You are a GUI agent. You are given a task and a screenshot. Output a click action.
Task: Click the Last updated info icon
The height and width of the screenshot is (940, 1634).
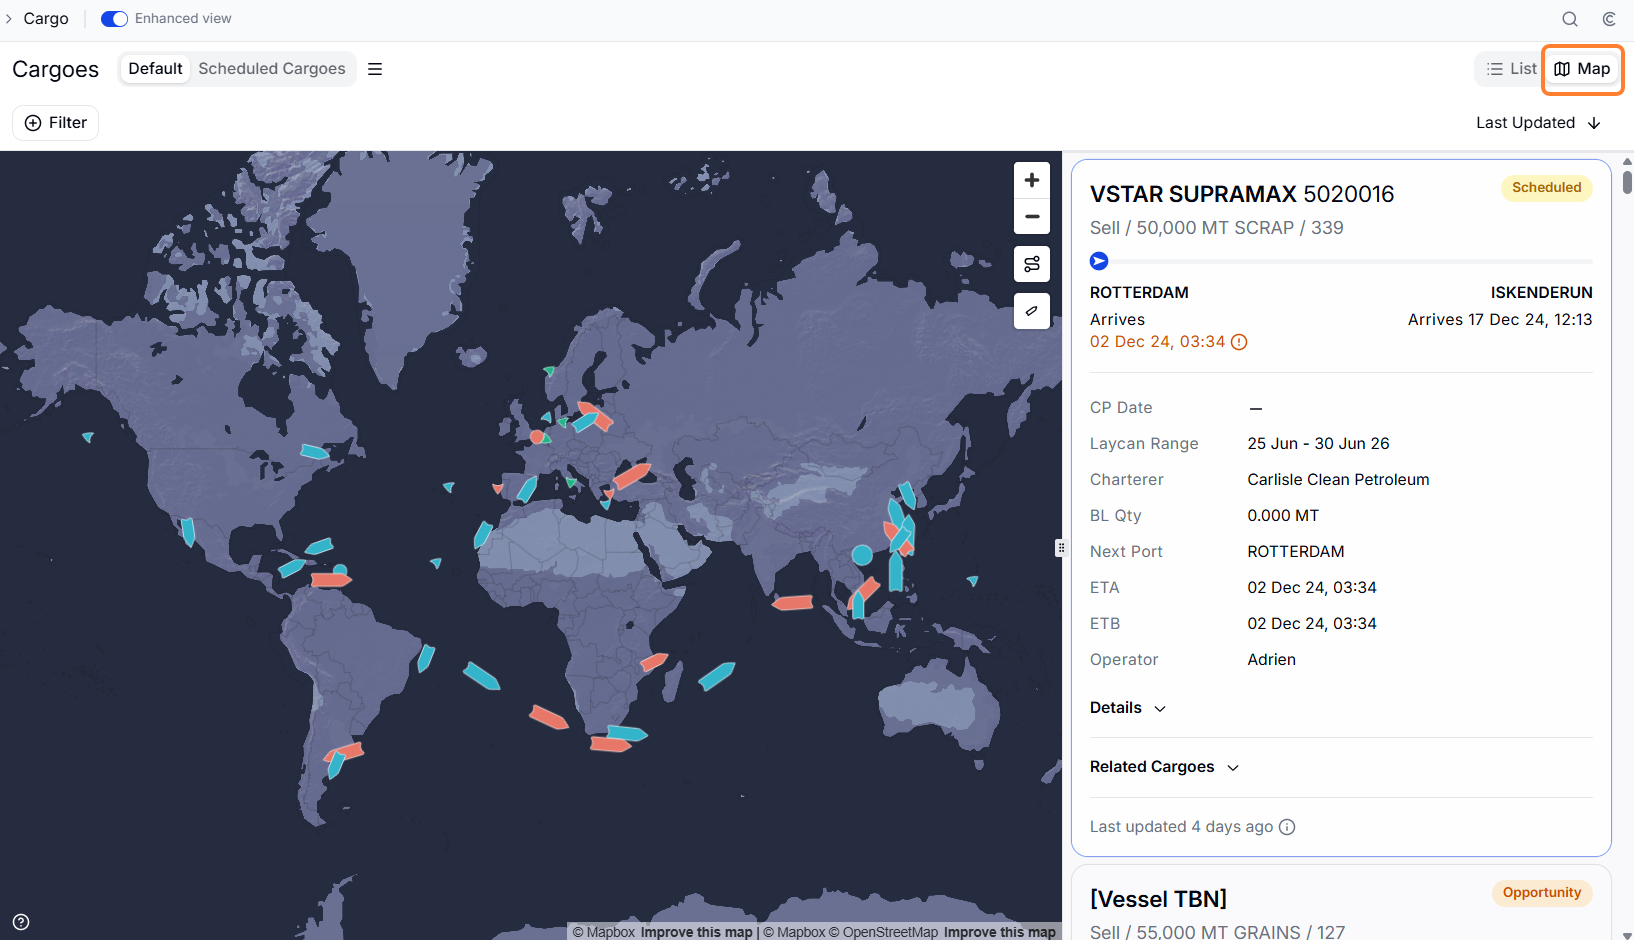point(1287,827)
